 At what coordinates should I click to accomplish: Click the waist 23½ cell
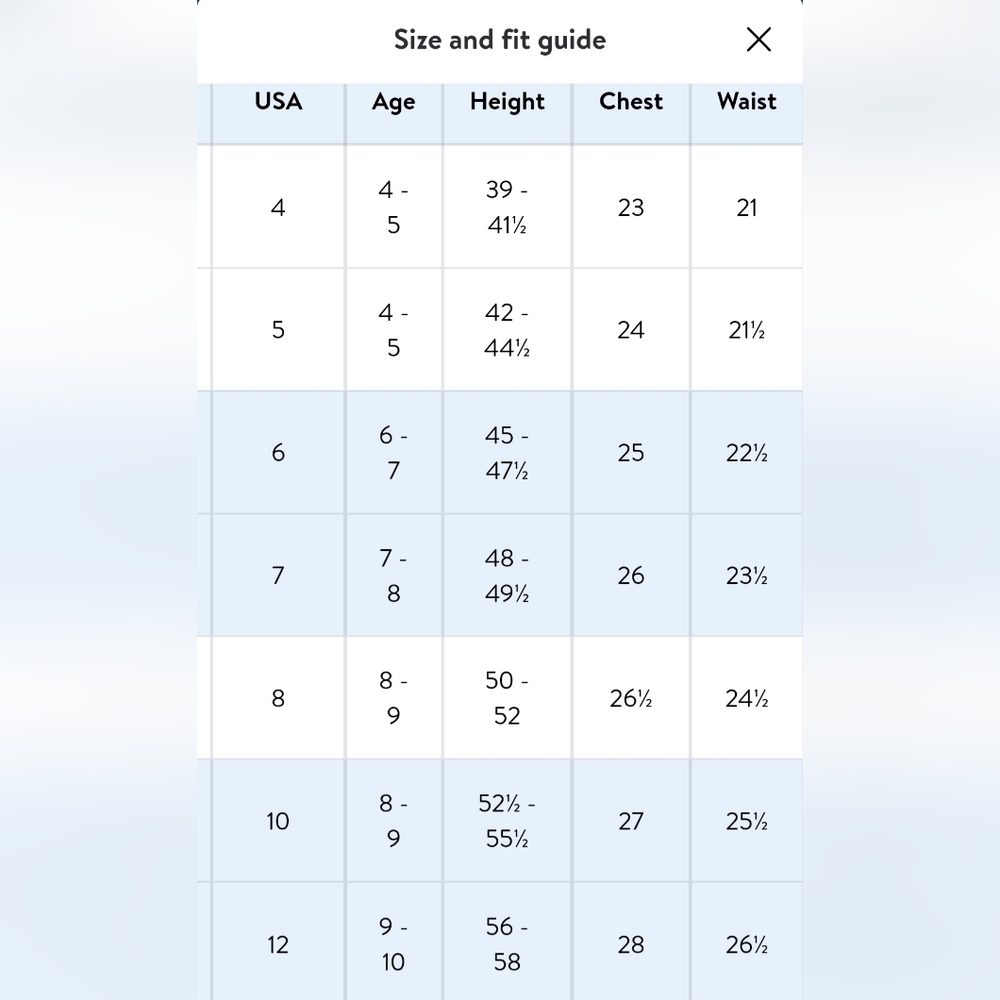coord(747,575)
